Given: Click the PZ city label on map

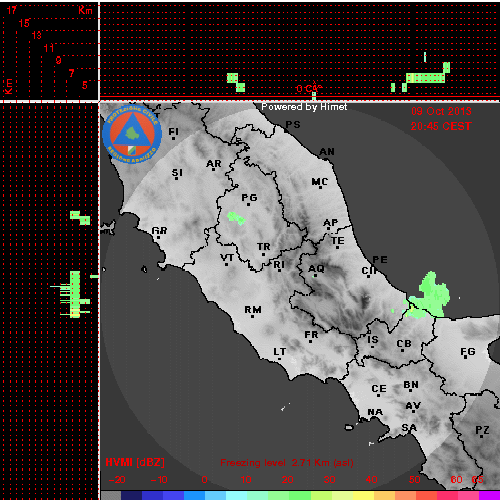Looking at the screenshot, I should pos(482,430).
